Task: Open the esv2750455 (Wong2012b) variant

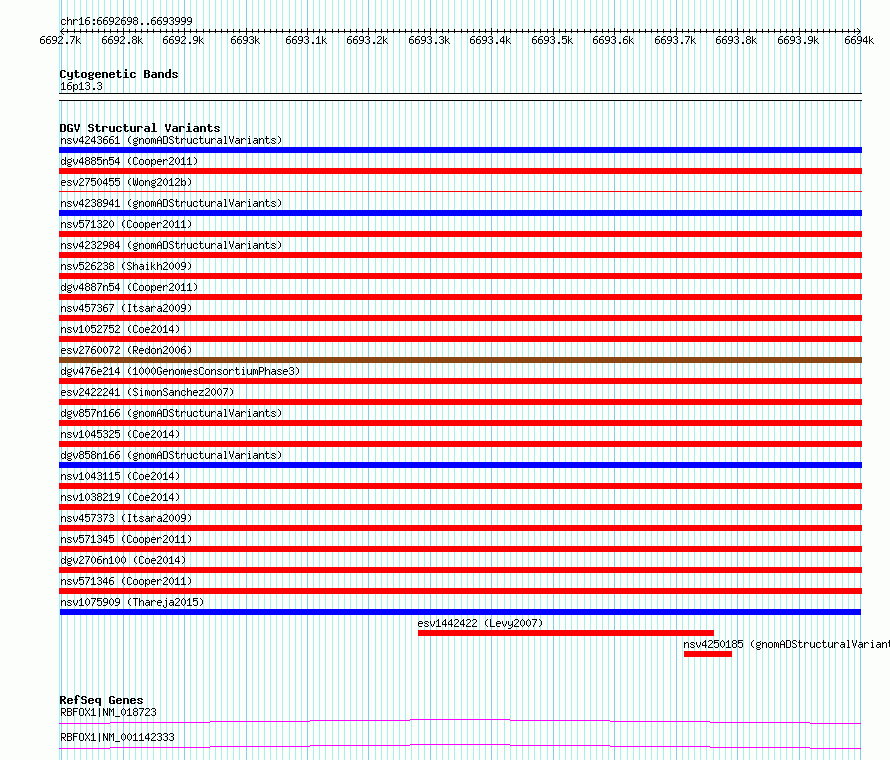Action: 126,182
